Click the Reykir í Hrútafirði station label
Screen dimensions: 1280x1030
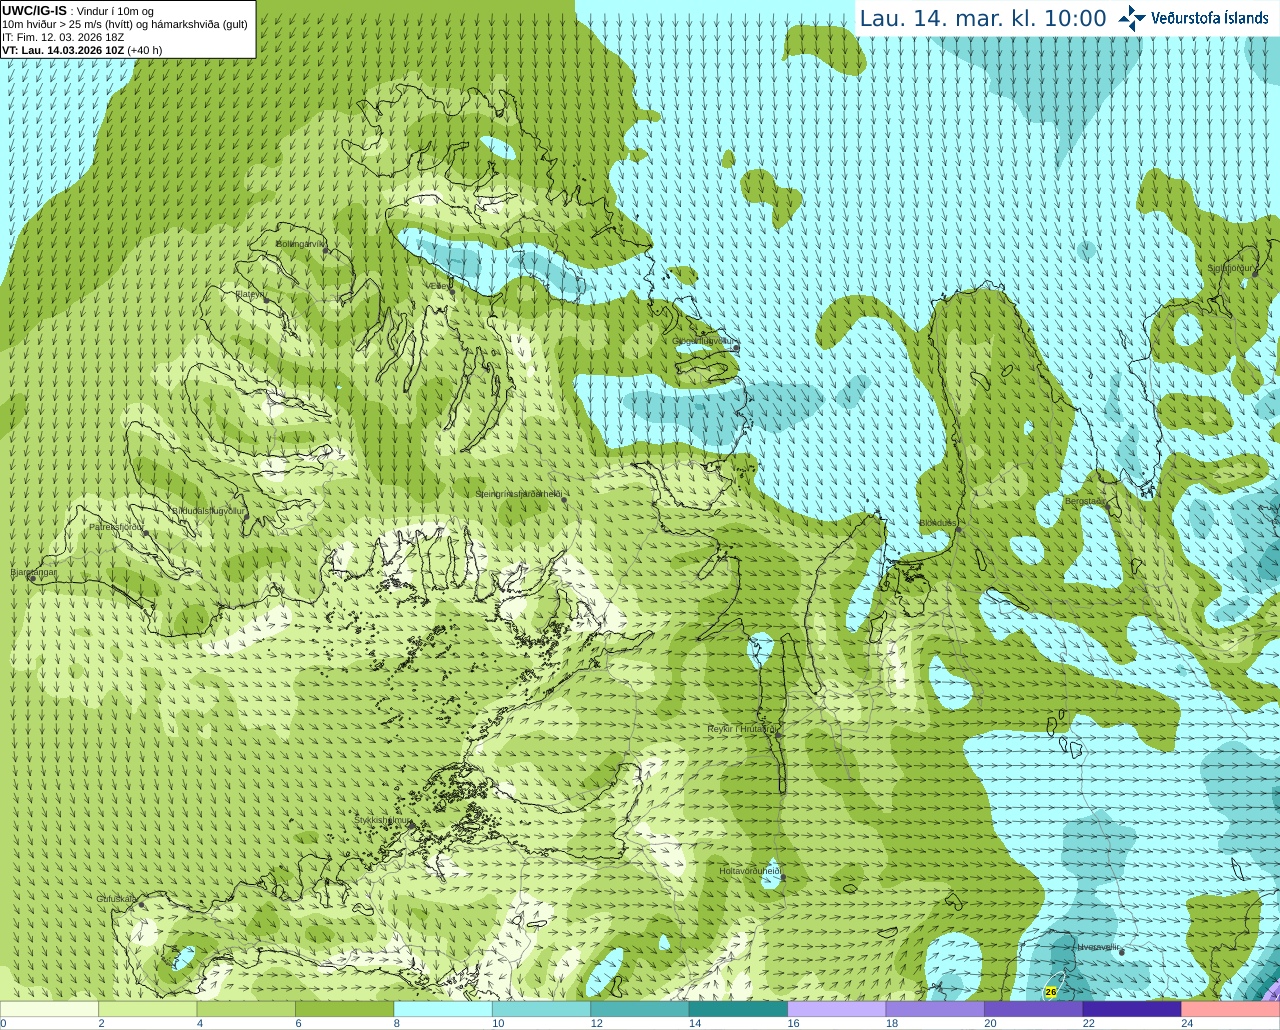coord(741,729)
